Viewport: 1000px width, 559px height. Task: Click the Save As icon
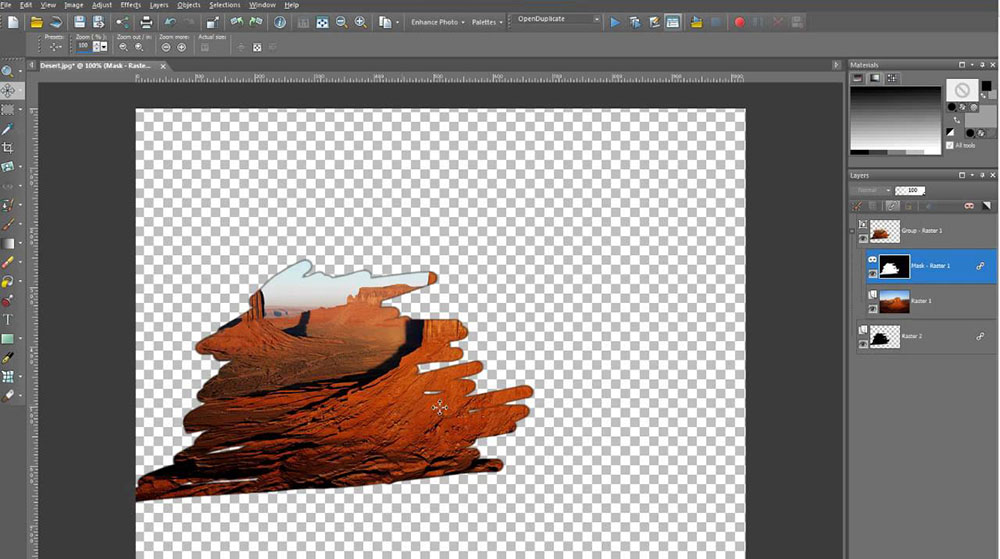[98, 22]
